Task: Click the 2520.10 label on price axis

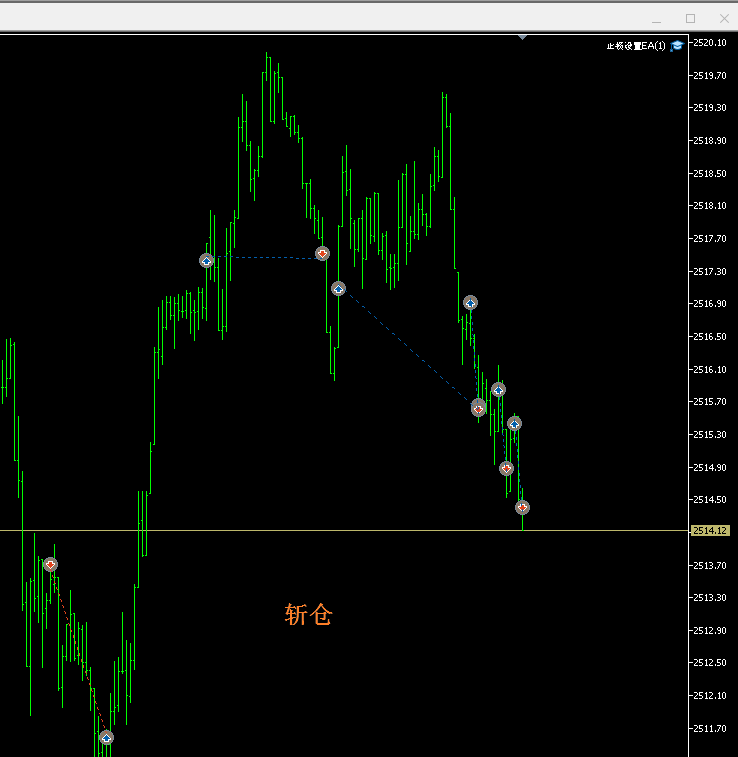Action: [710, 42]
